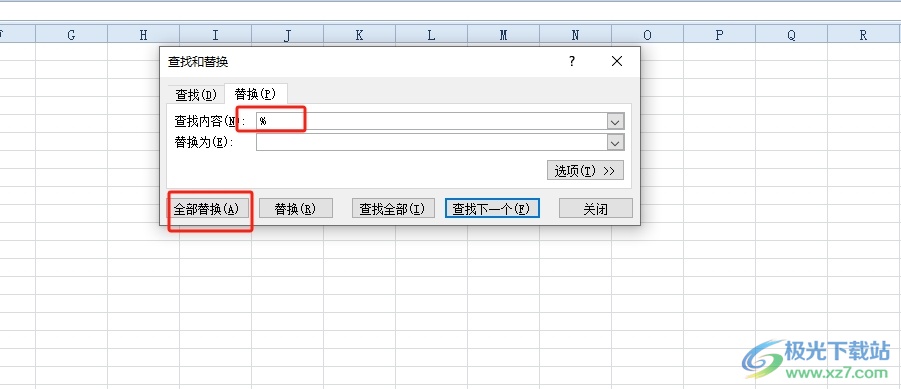Select column Q header
This screenshot has height=389, width=901.
coord(791,35)
